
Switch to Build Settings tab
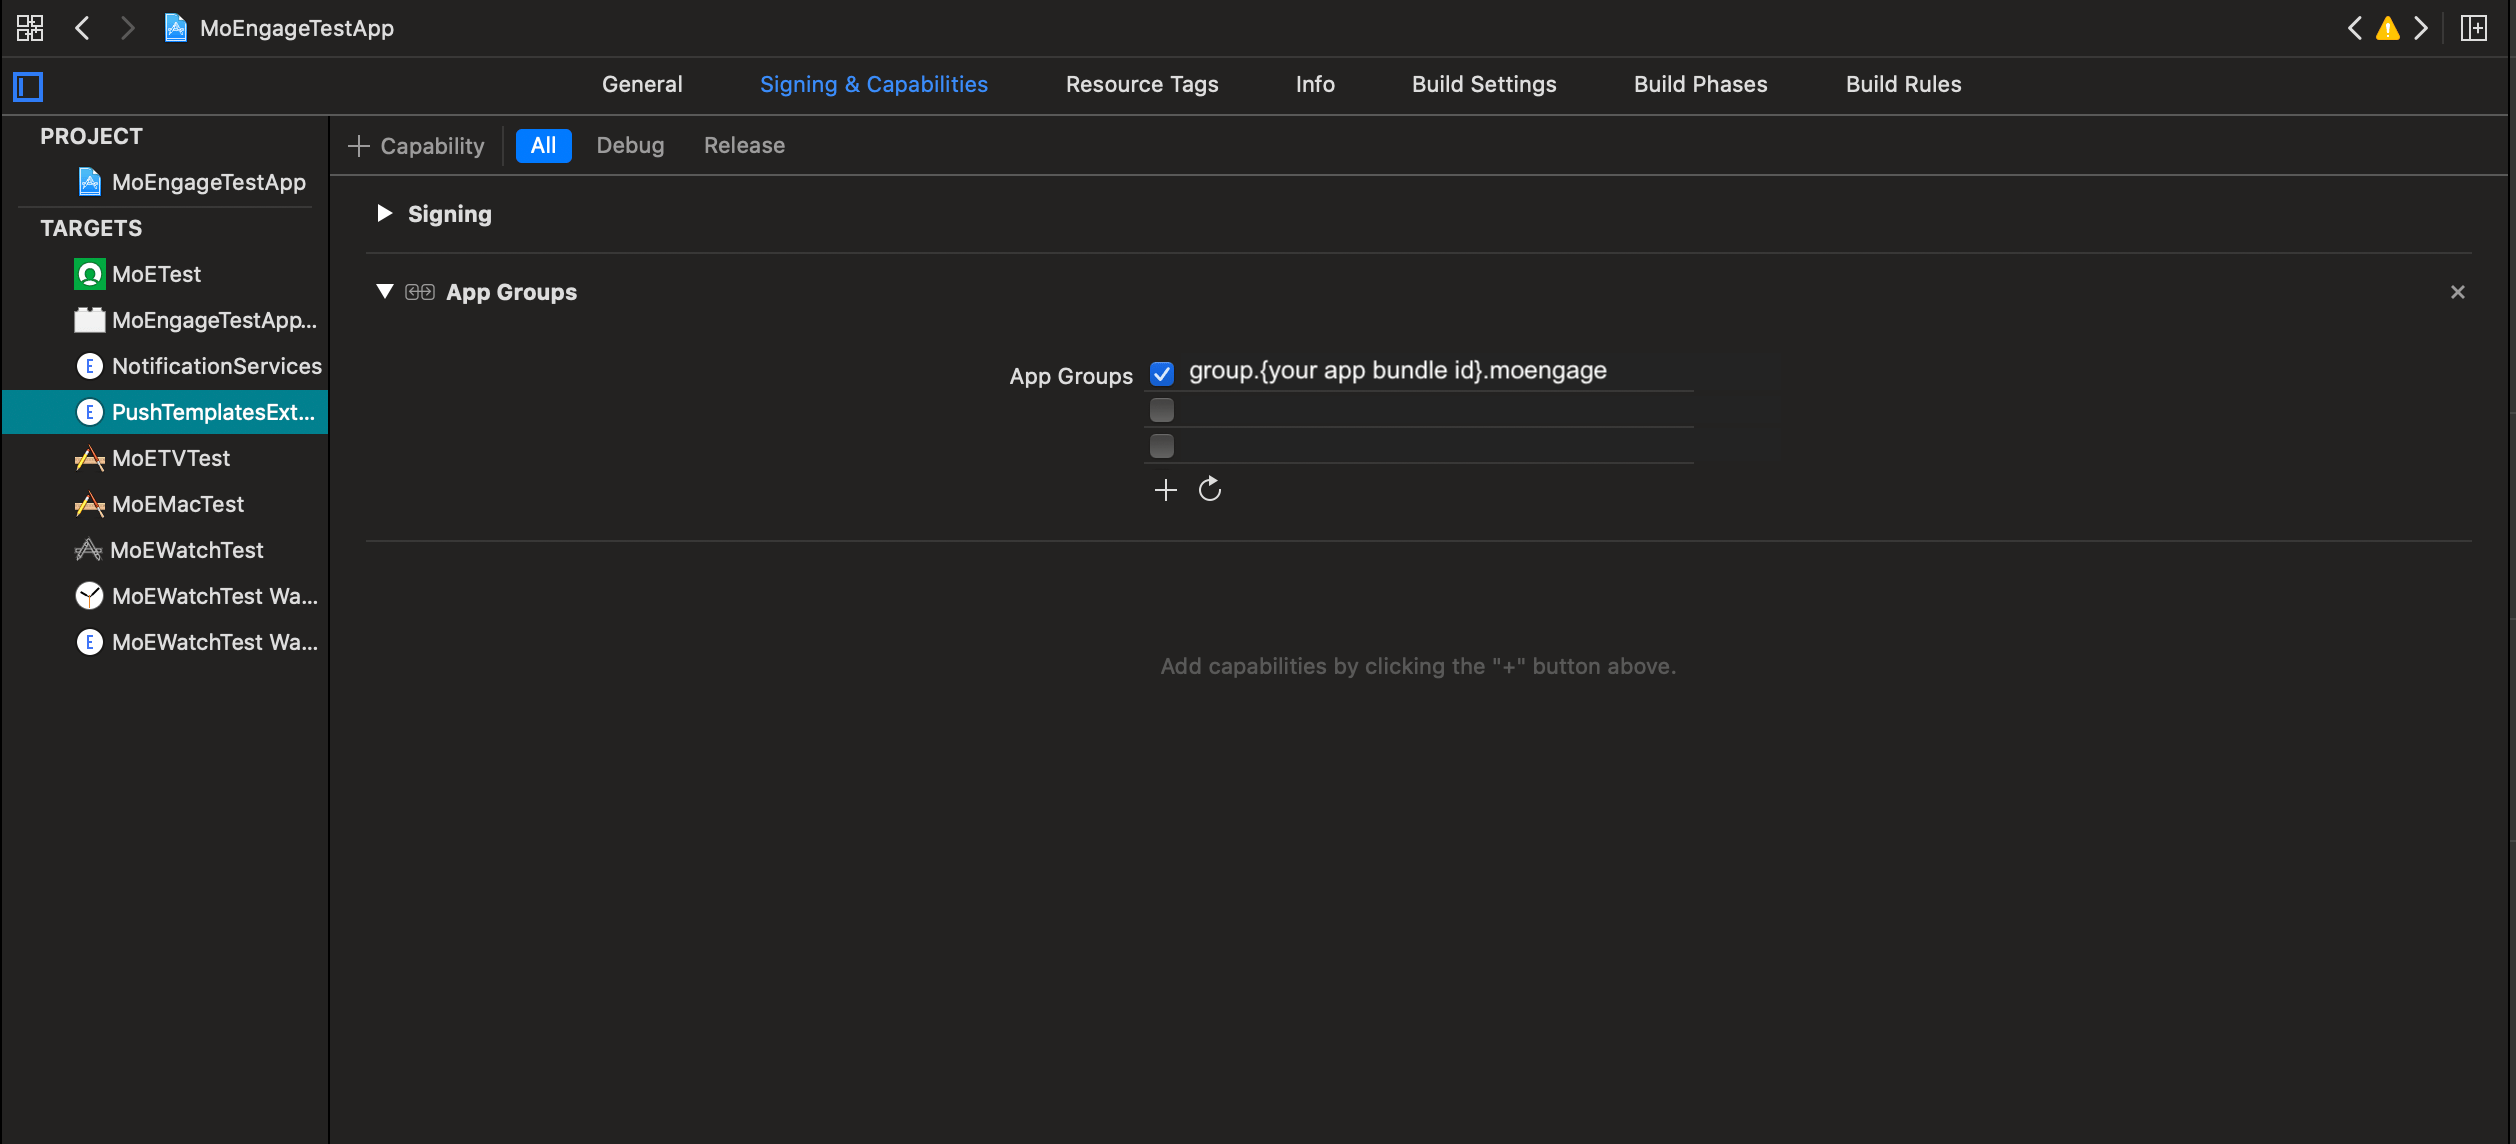click(x=1484, y=85)
